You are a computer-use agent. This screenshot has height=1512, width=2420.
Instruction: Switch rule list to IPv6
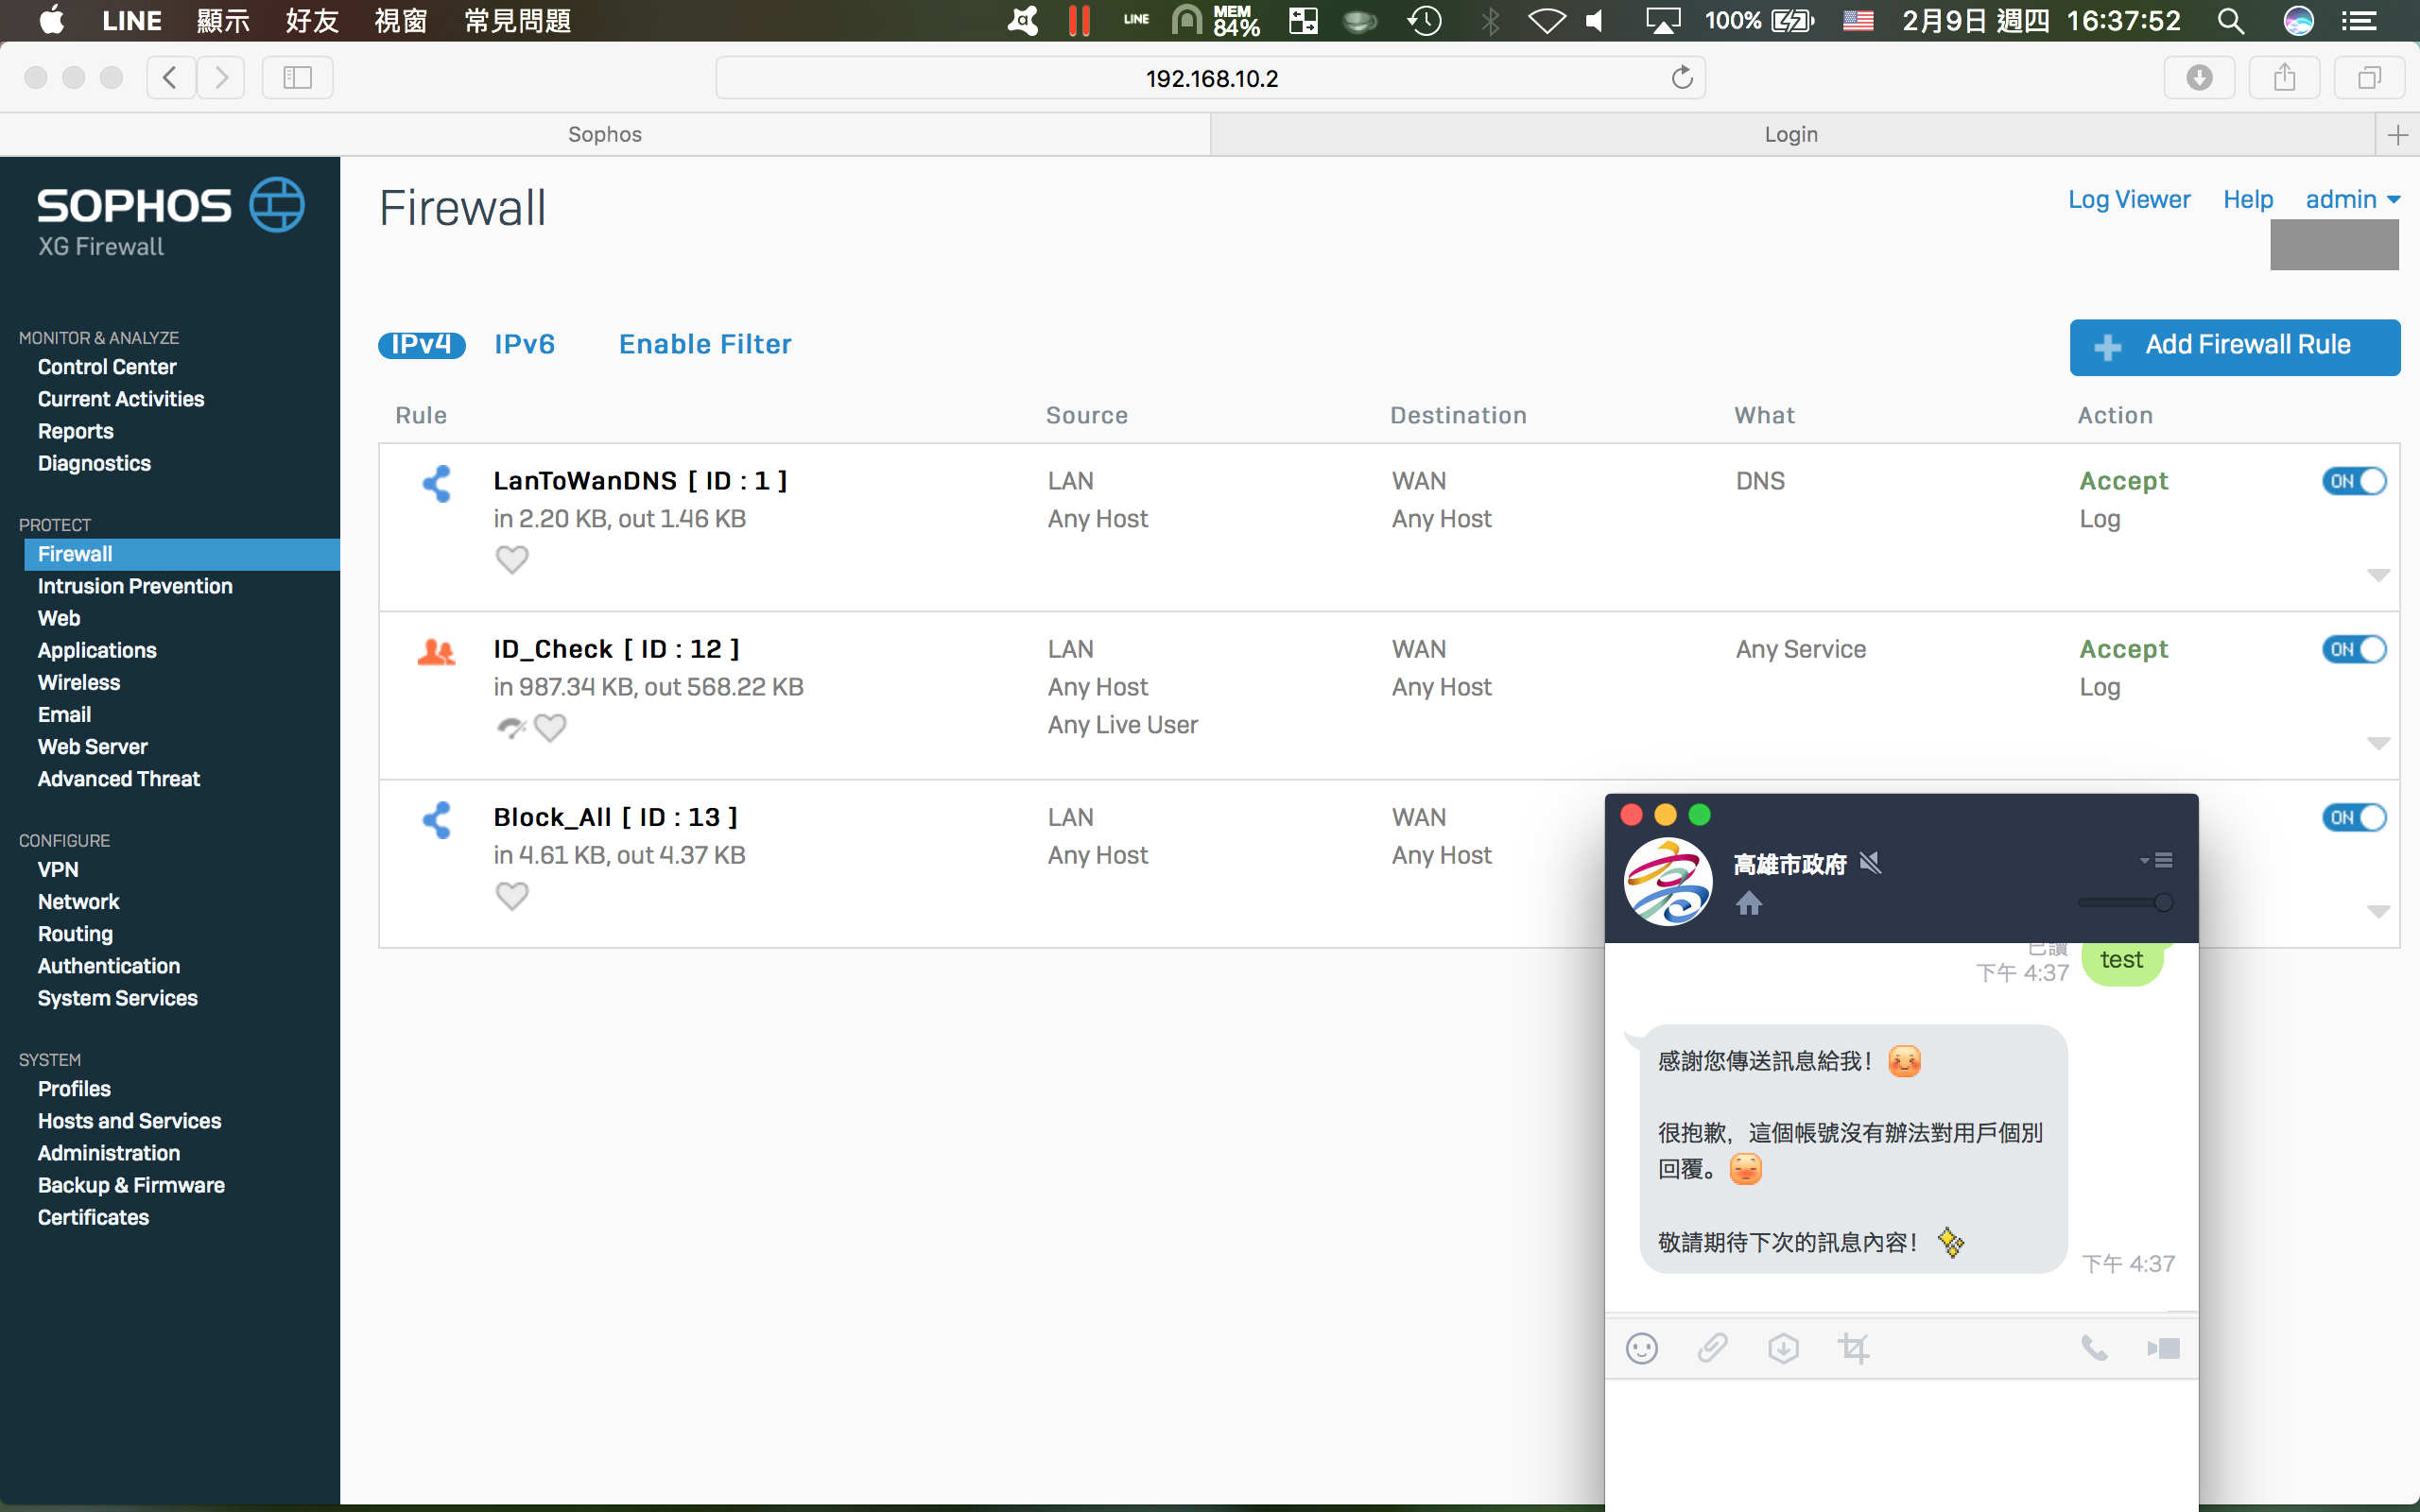click(x=524, y=345)
